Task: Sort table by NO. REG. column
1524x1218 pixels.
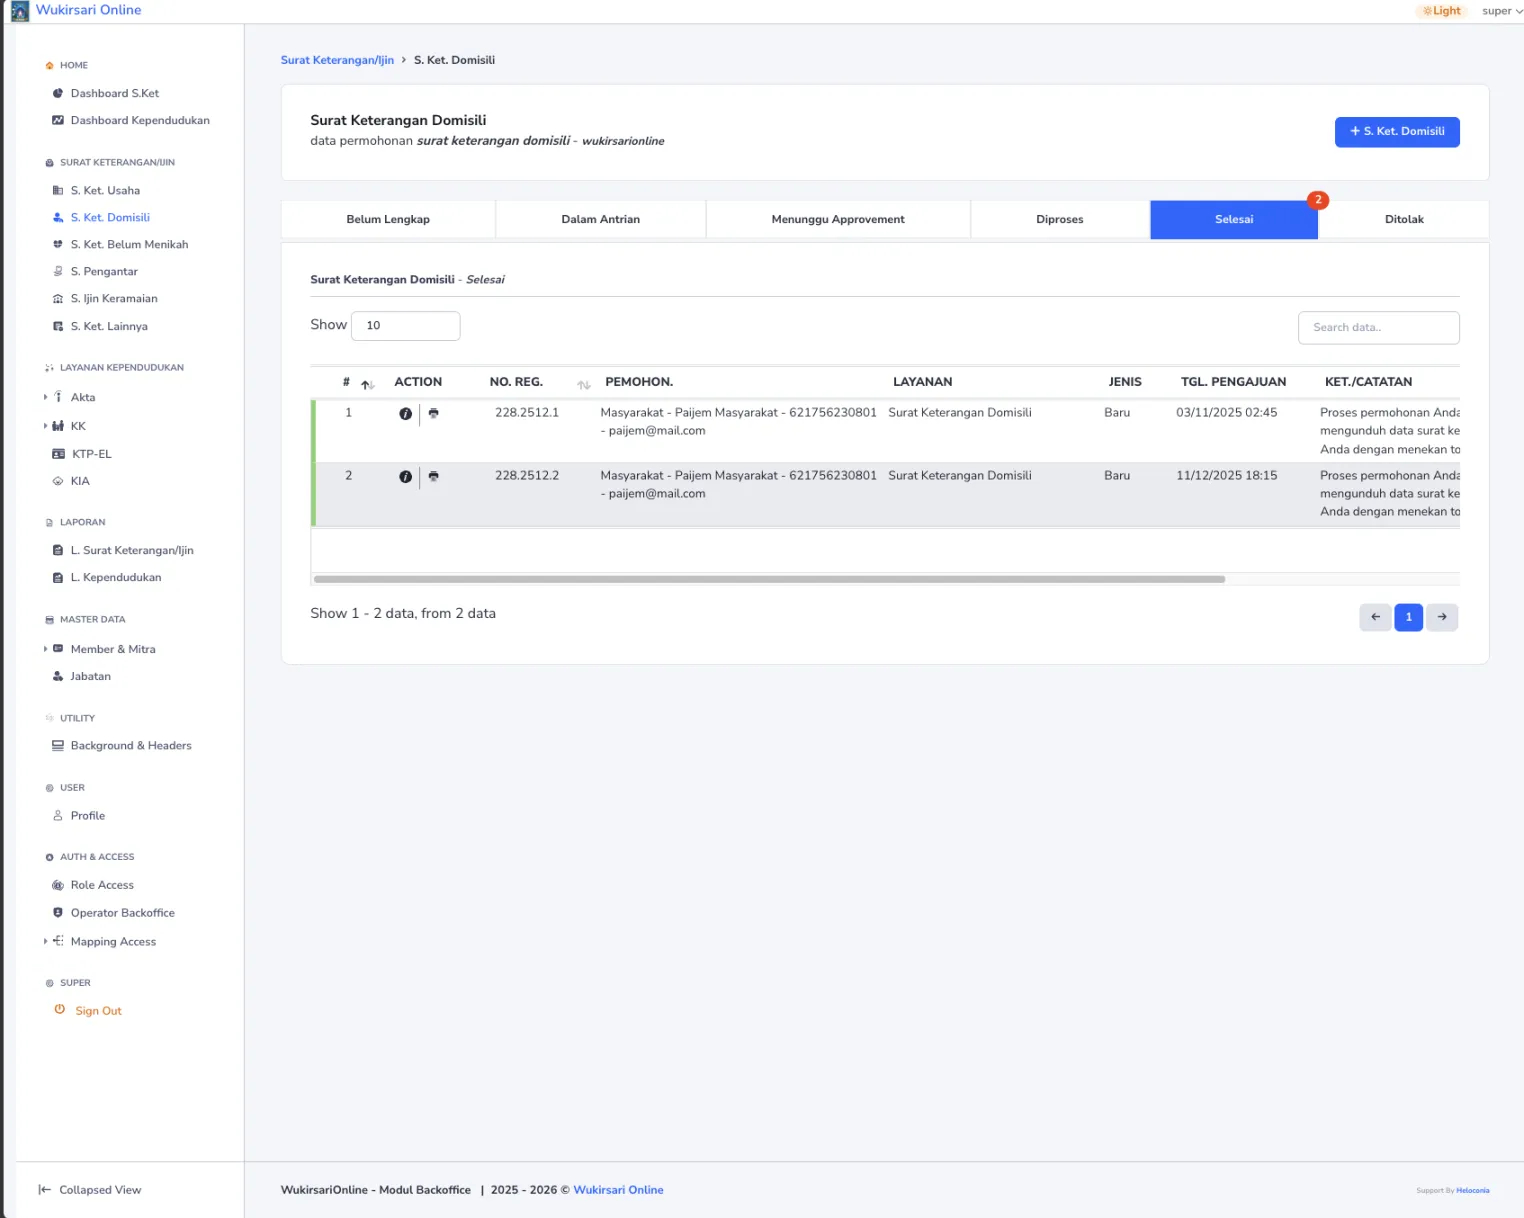Action: pyautogui.click(x=584, y=384)
